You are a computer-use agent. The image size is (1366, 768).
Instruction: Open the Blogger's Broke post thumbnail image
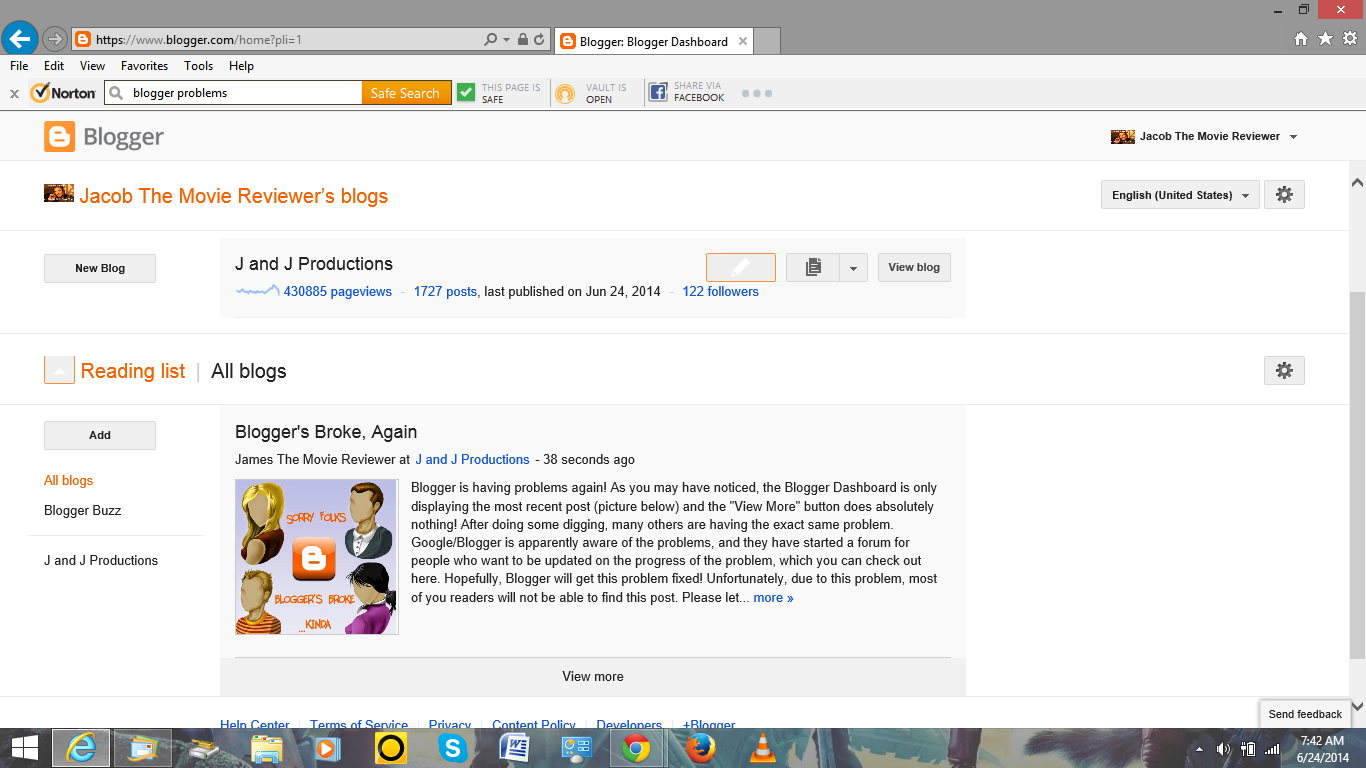tap(317, 557)
